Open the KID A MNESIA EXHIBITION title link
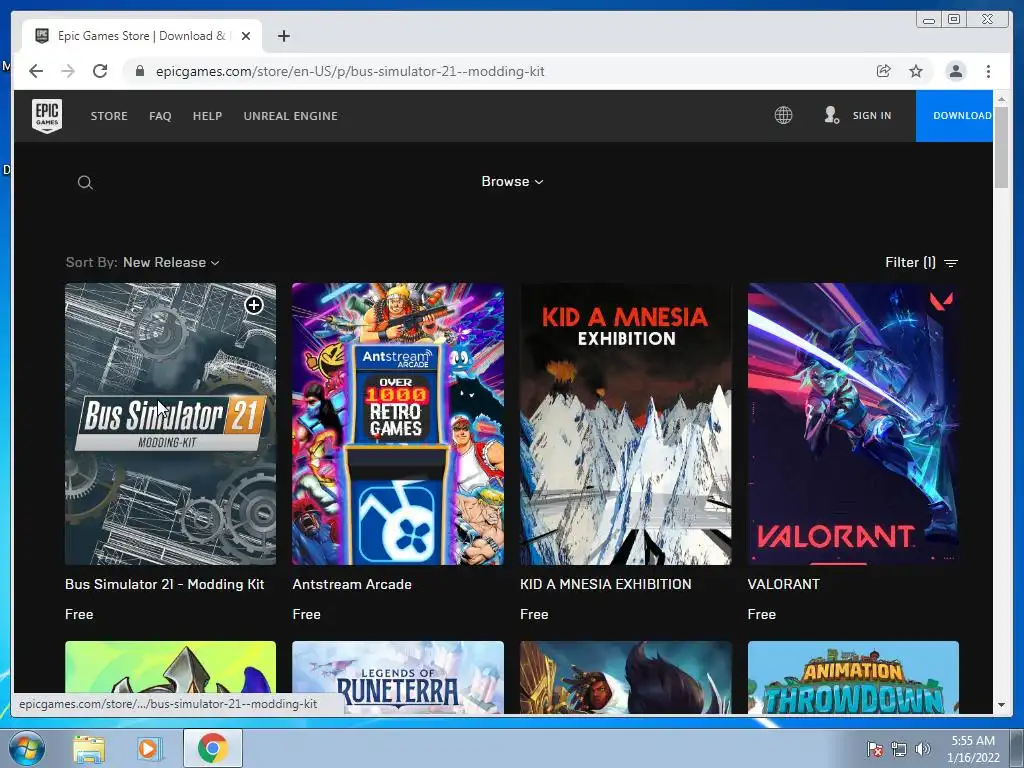The image size is (1024, 768). [x=605, y=584]
